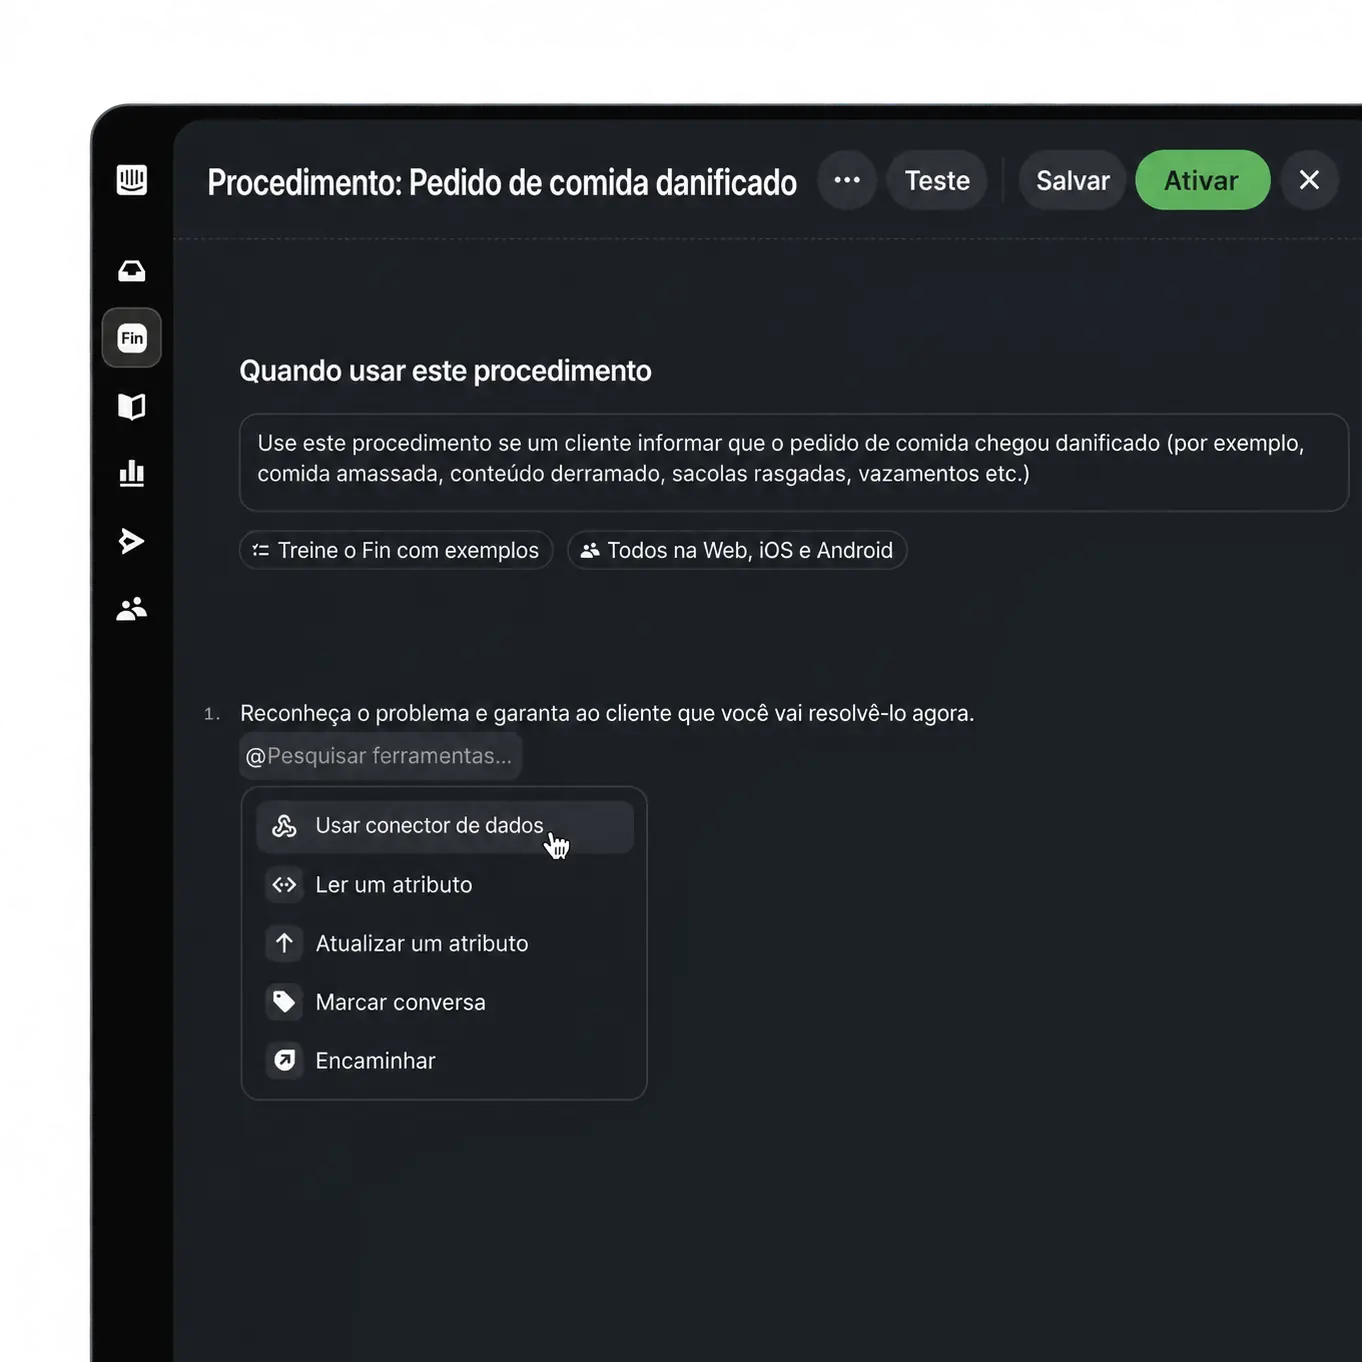Image resolution: width=1362 pixels, height=1362 pixels.
Task: Activate the procedure with Ativar
Action: pyautogui.click(x=1202, y=180)
